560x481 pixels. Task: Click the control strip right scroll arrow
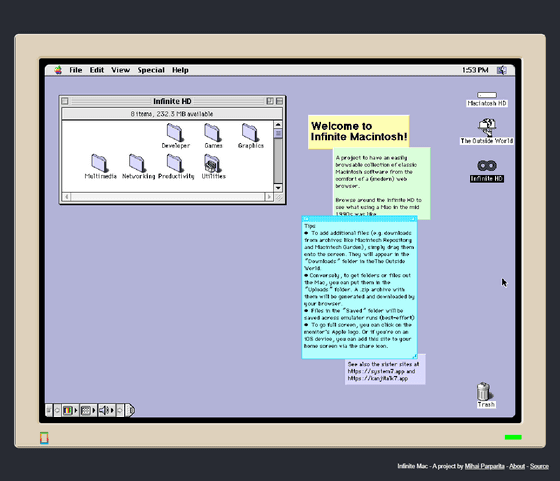[x=120, y=411]
